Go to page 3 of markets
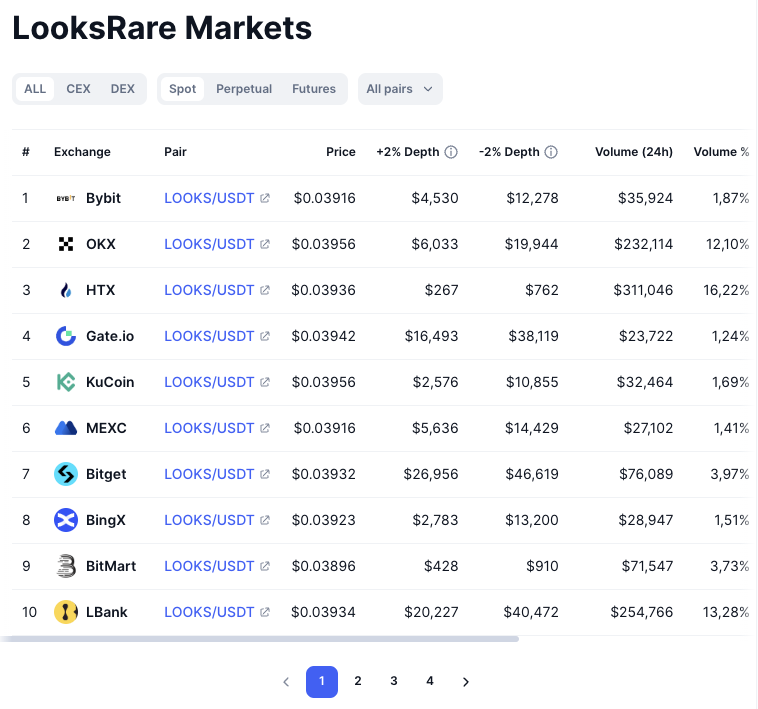 (394, 681)
